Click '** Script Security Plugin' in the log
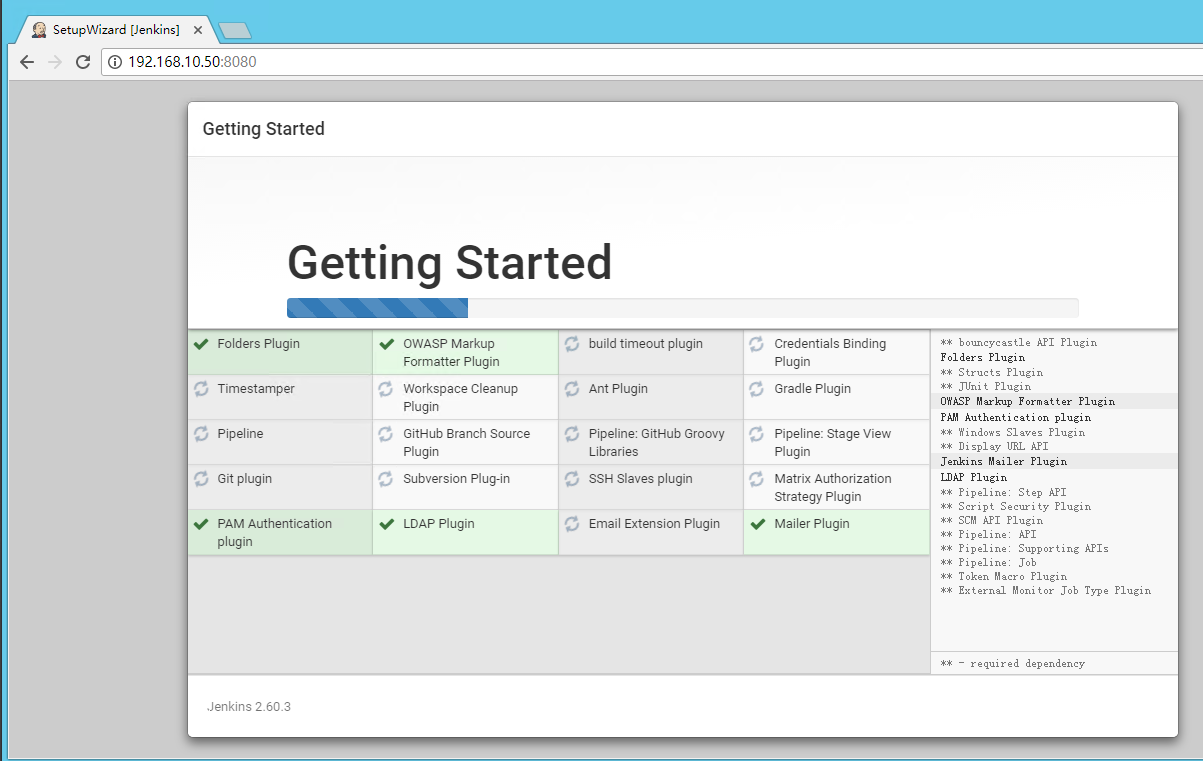Screen dimensions: 1203x761 (x=1016, y=507)
